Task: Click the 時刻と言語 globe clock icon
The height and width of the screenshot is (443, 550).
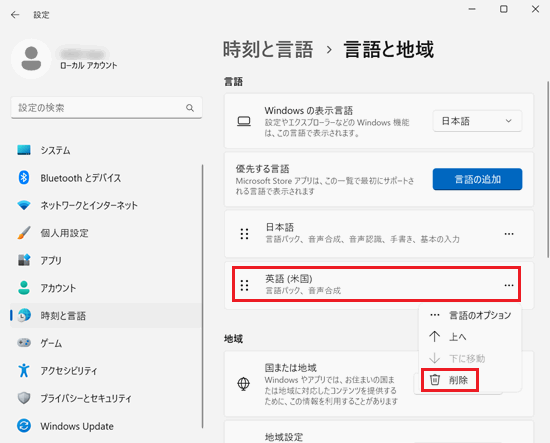Action: tap(24, 315)
